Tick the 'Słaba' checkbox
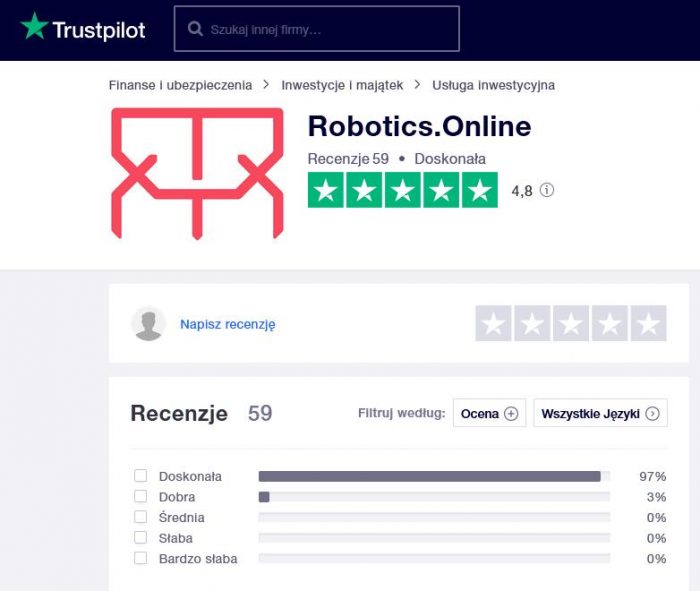This screenshot has height=591, width=700. pos(141,537)
